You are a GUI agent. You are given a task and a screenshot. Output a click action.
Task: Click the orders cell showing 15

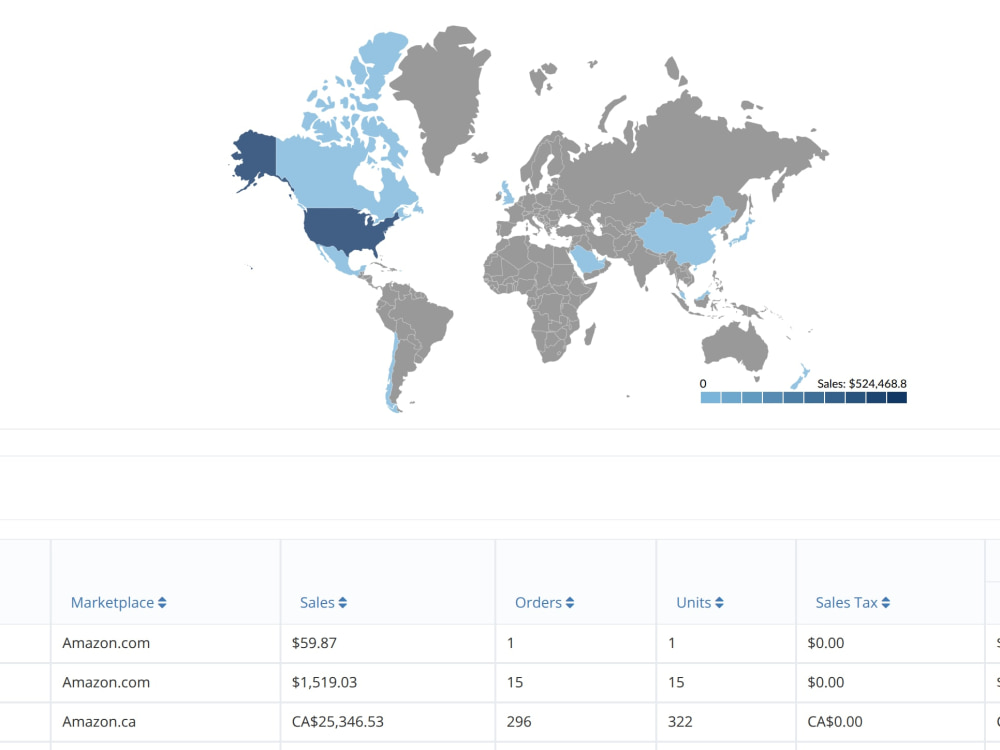click(576, 683)
